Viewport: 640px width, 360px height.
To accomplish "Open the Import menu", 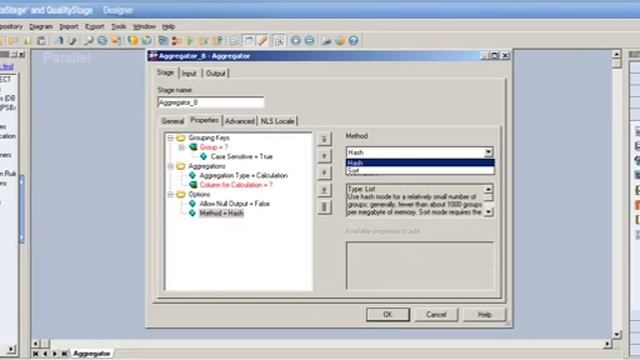I will point(69,27).
